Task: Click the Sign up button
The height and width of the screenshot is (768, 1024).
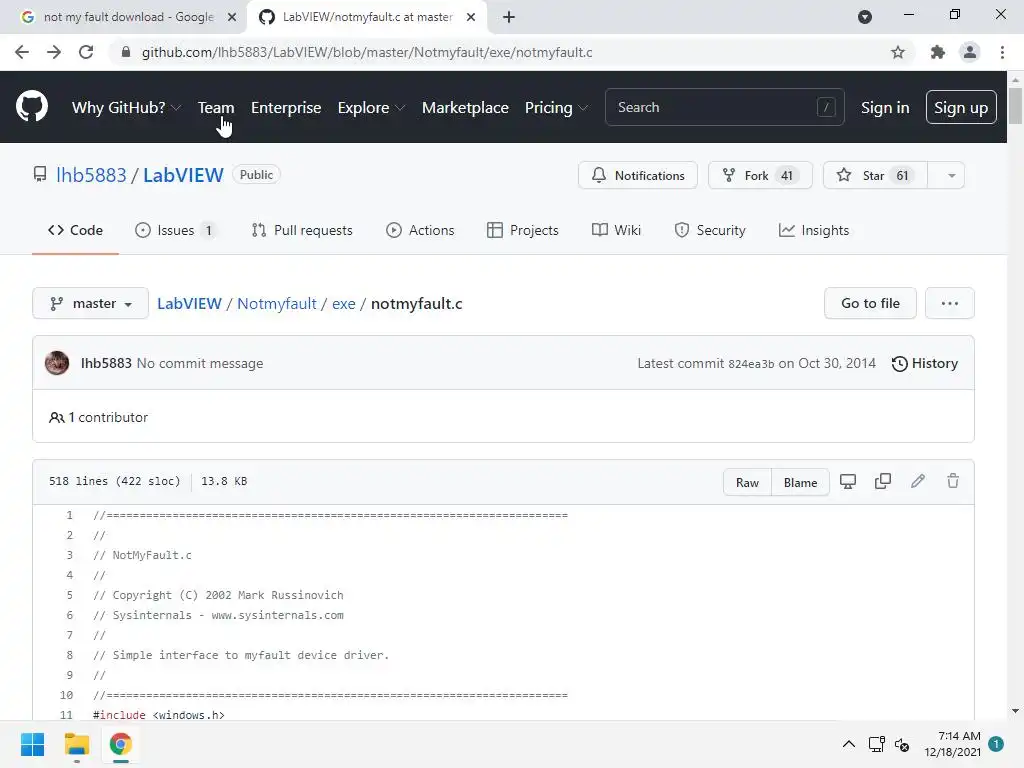Action: (x=961, y=107)
